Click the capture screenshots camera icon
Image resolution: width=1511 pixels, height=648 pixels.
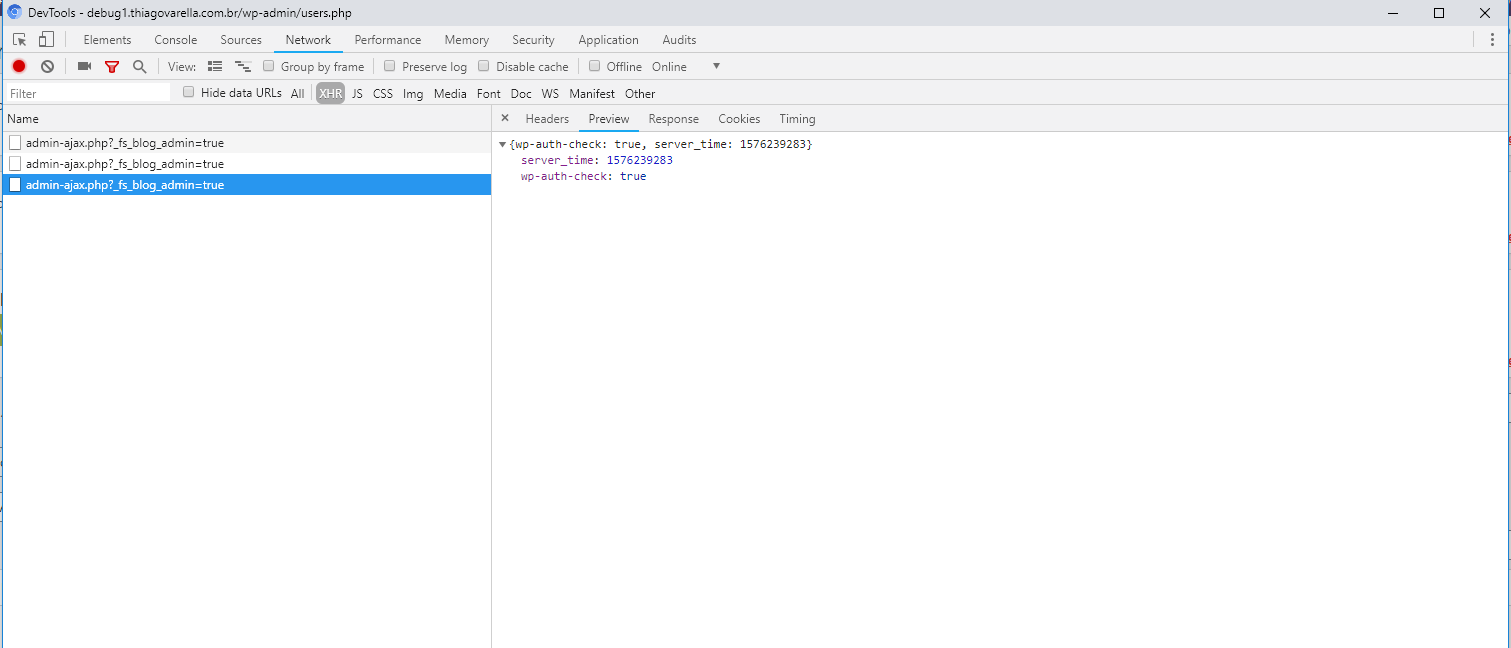(x=84, y=66)
